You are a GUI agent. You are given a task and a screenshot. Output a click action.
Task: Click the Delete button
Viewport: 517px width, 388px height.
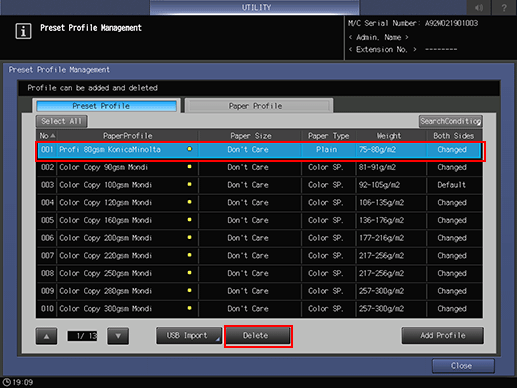click(x=258, y=336)
